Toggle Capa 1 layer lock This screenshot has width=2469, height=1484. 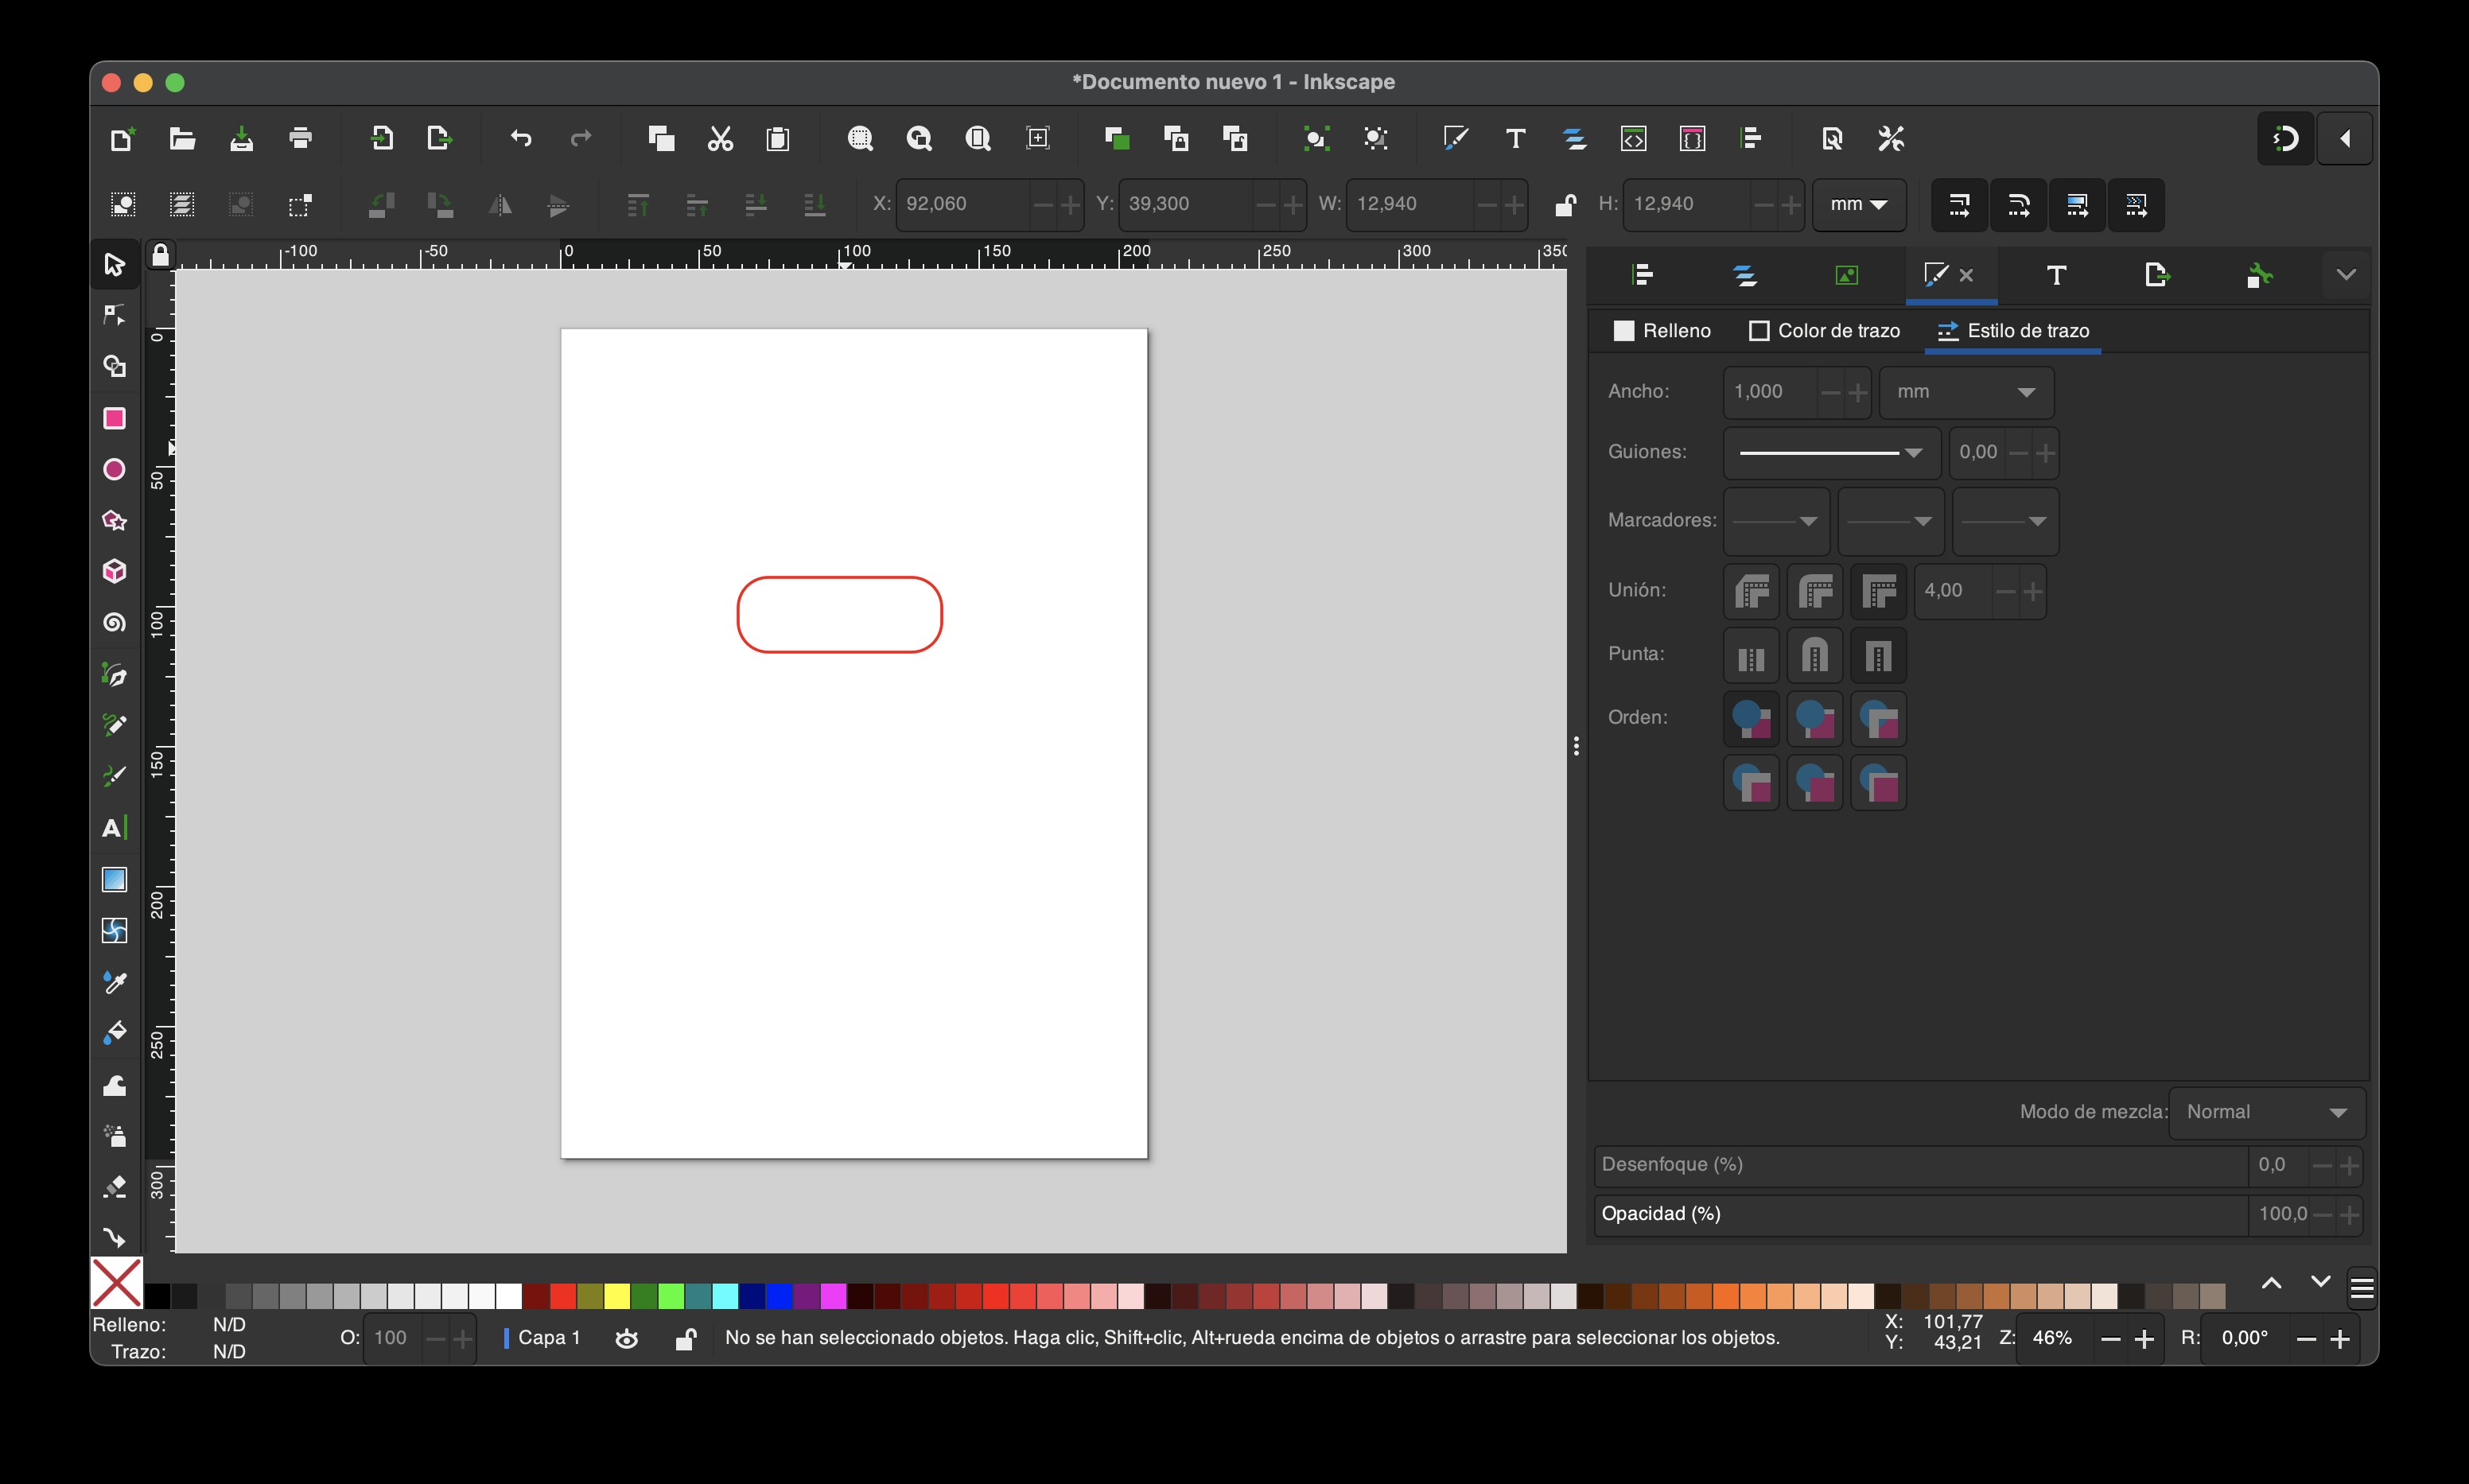point(686,1338)
